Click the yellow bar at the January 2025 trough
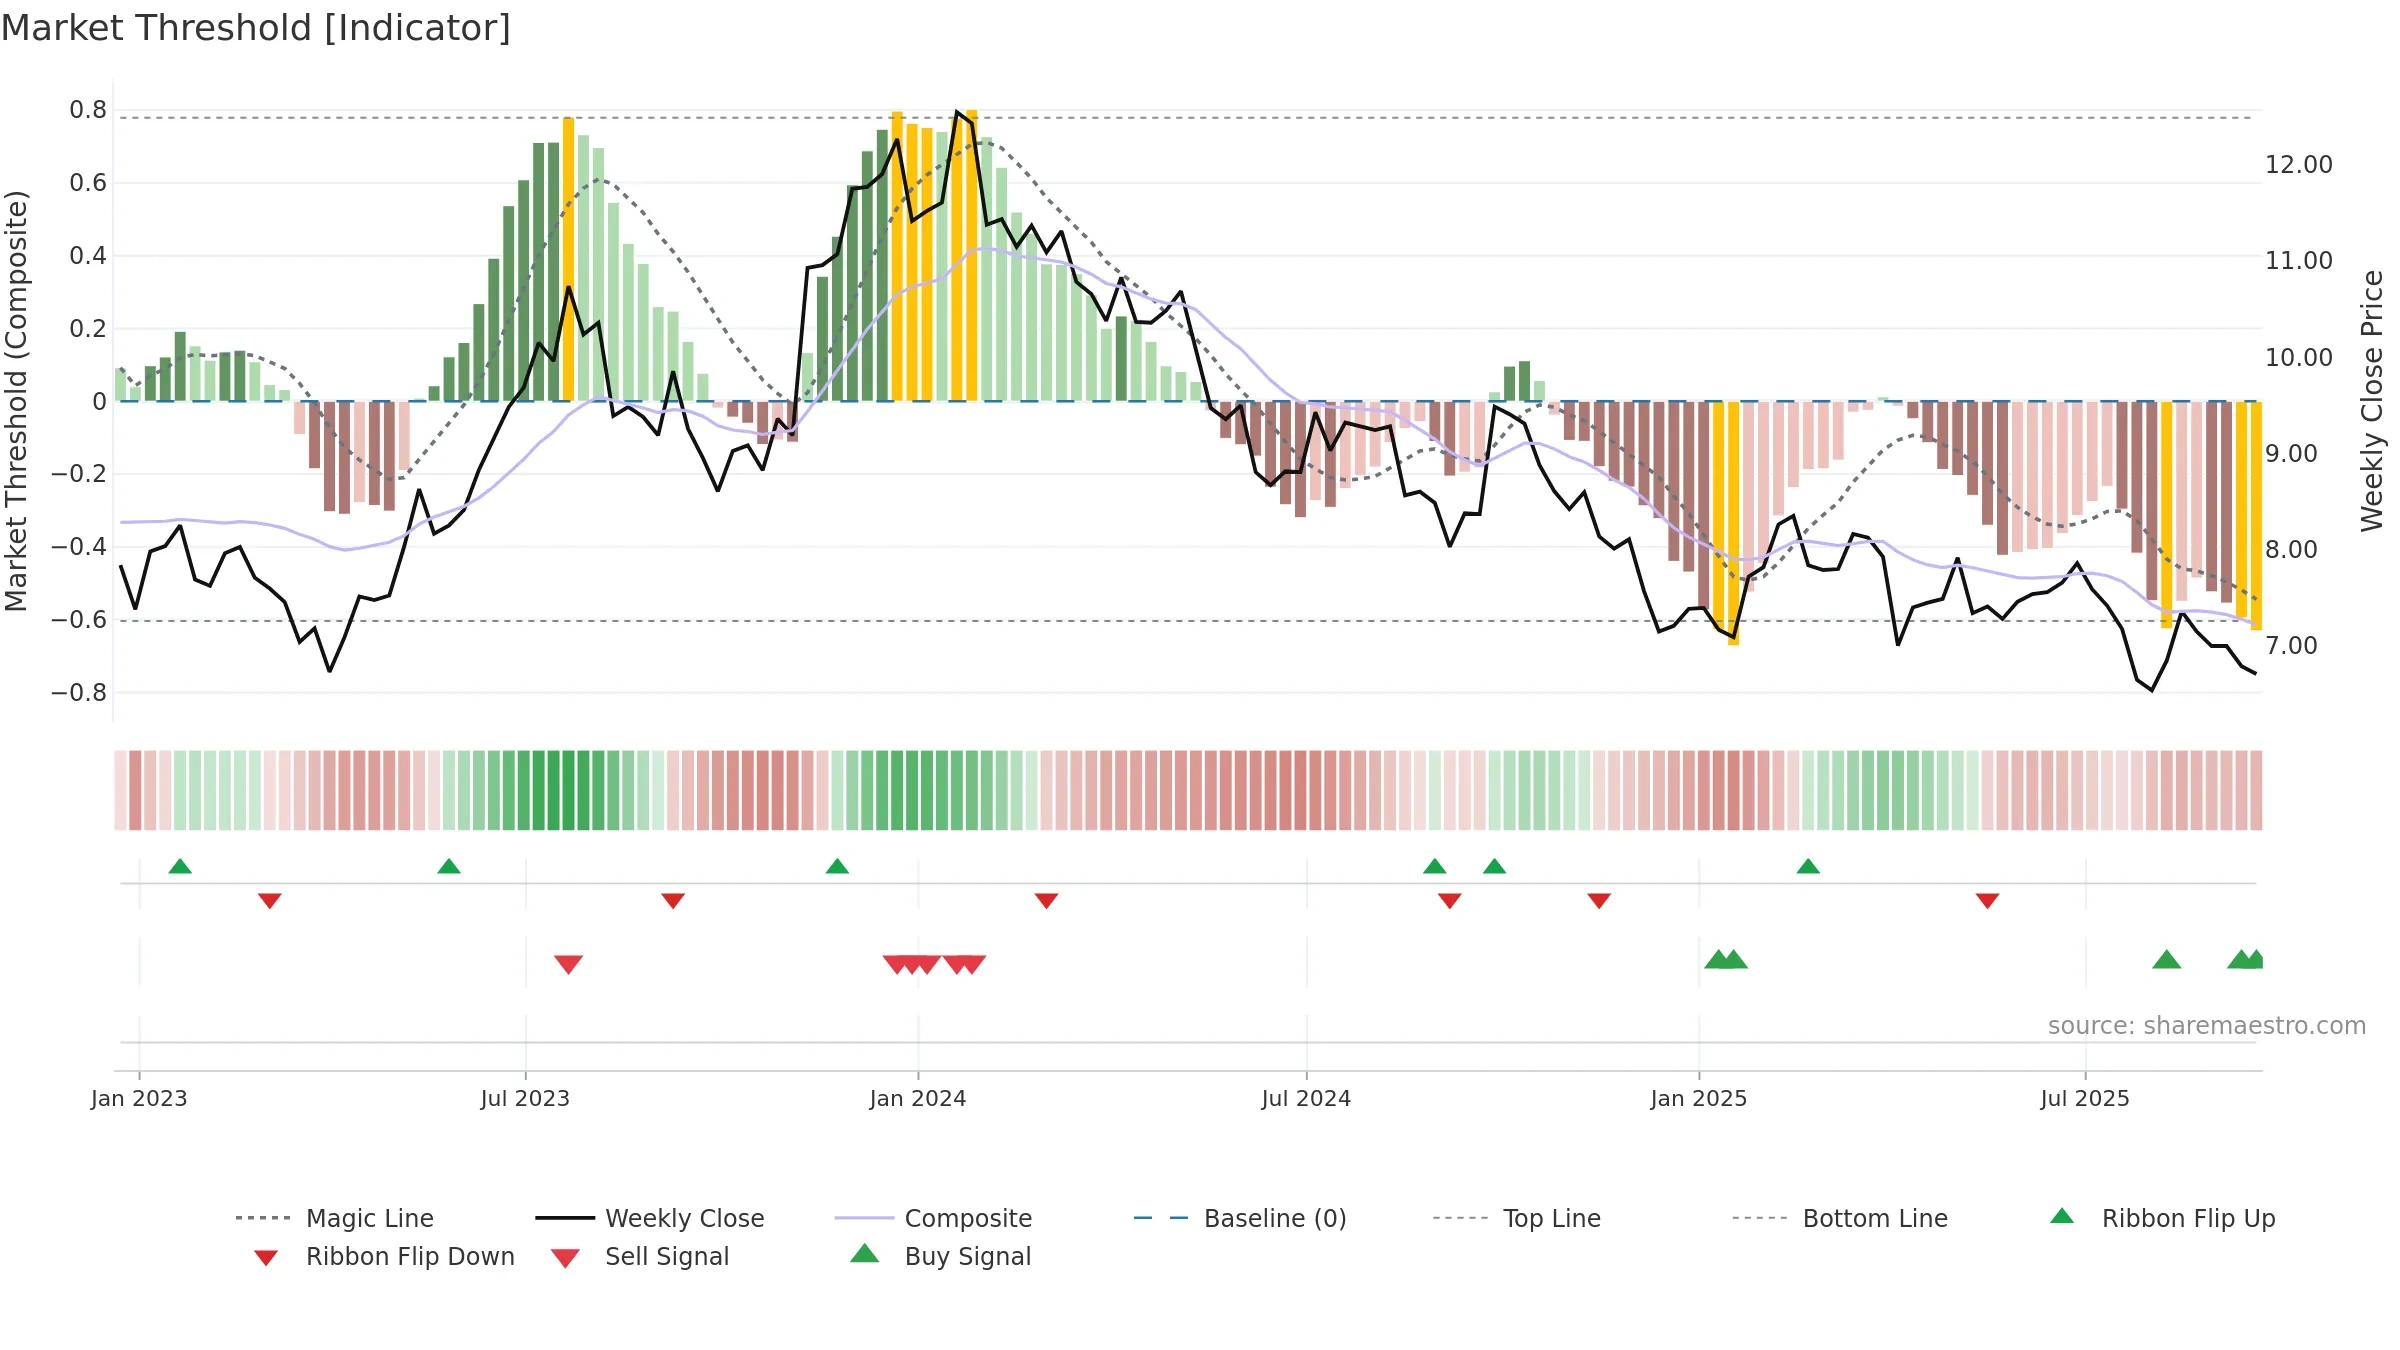 click(x=1734, y=523)
